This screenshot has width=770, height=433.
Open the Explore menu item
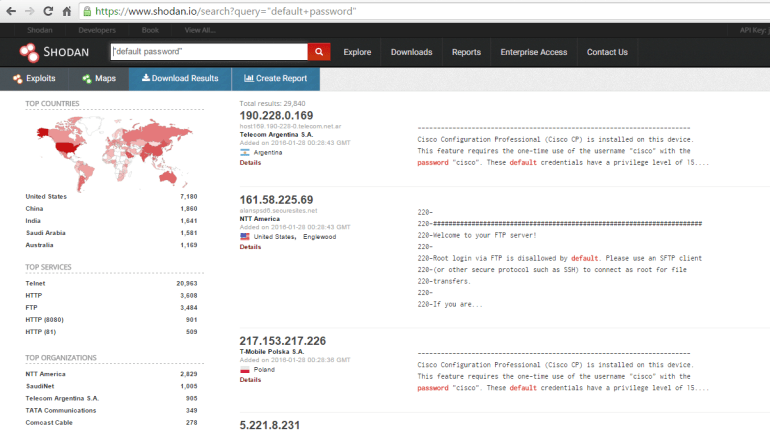coord(357,52)
